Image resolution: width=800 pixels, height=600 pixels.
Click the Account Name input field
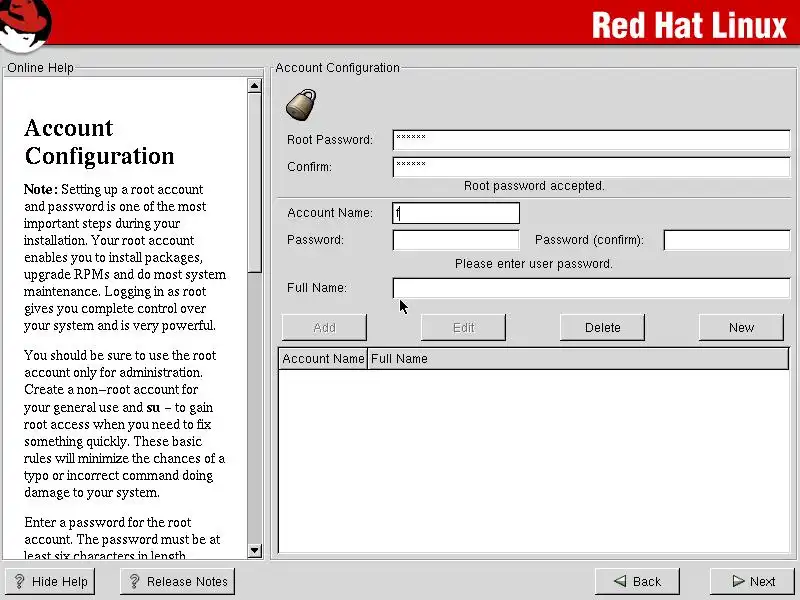[x=456, y=213]
